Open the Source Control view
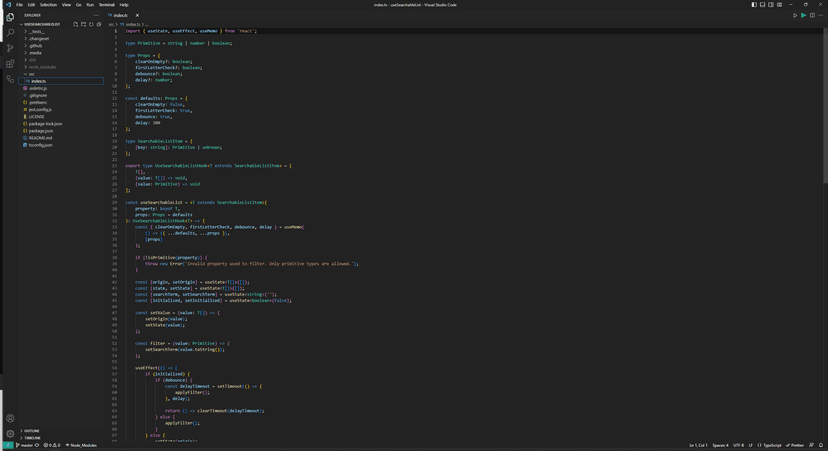The width and height of the screenshot is (828, 451). (x=10, y=48)
